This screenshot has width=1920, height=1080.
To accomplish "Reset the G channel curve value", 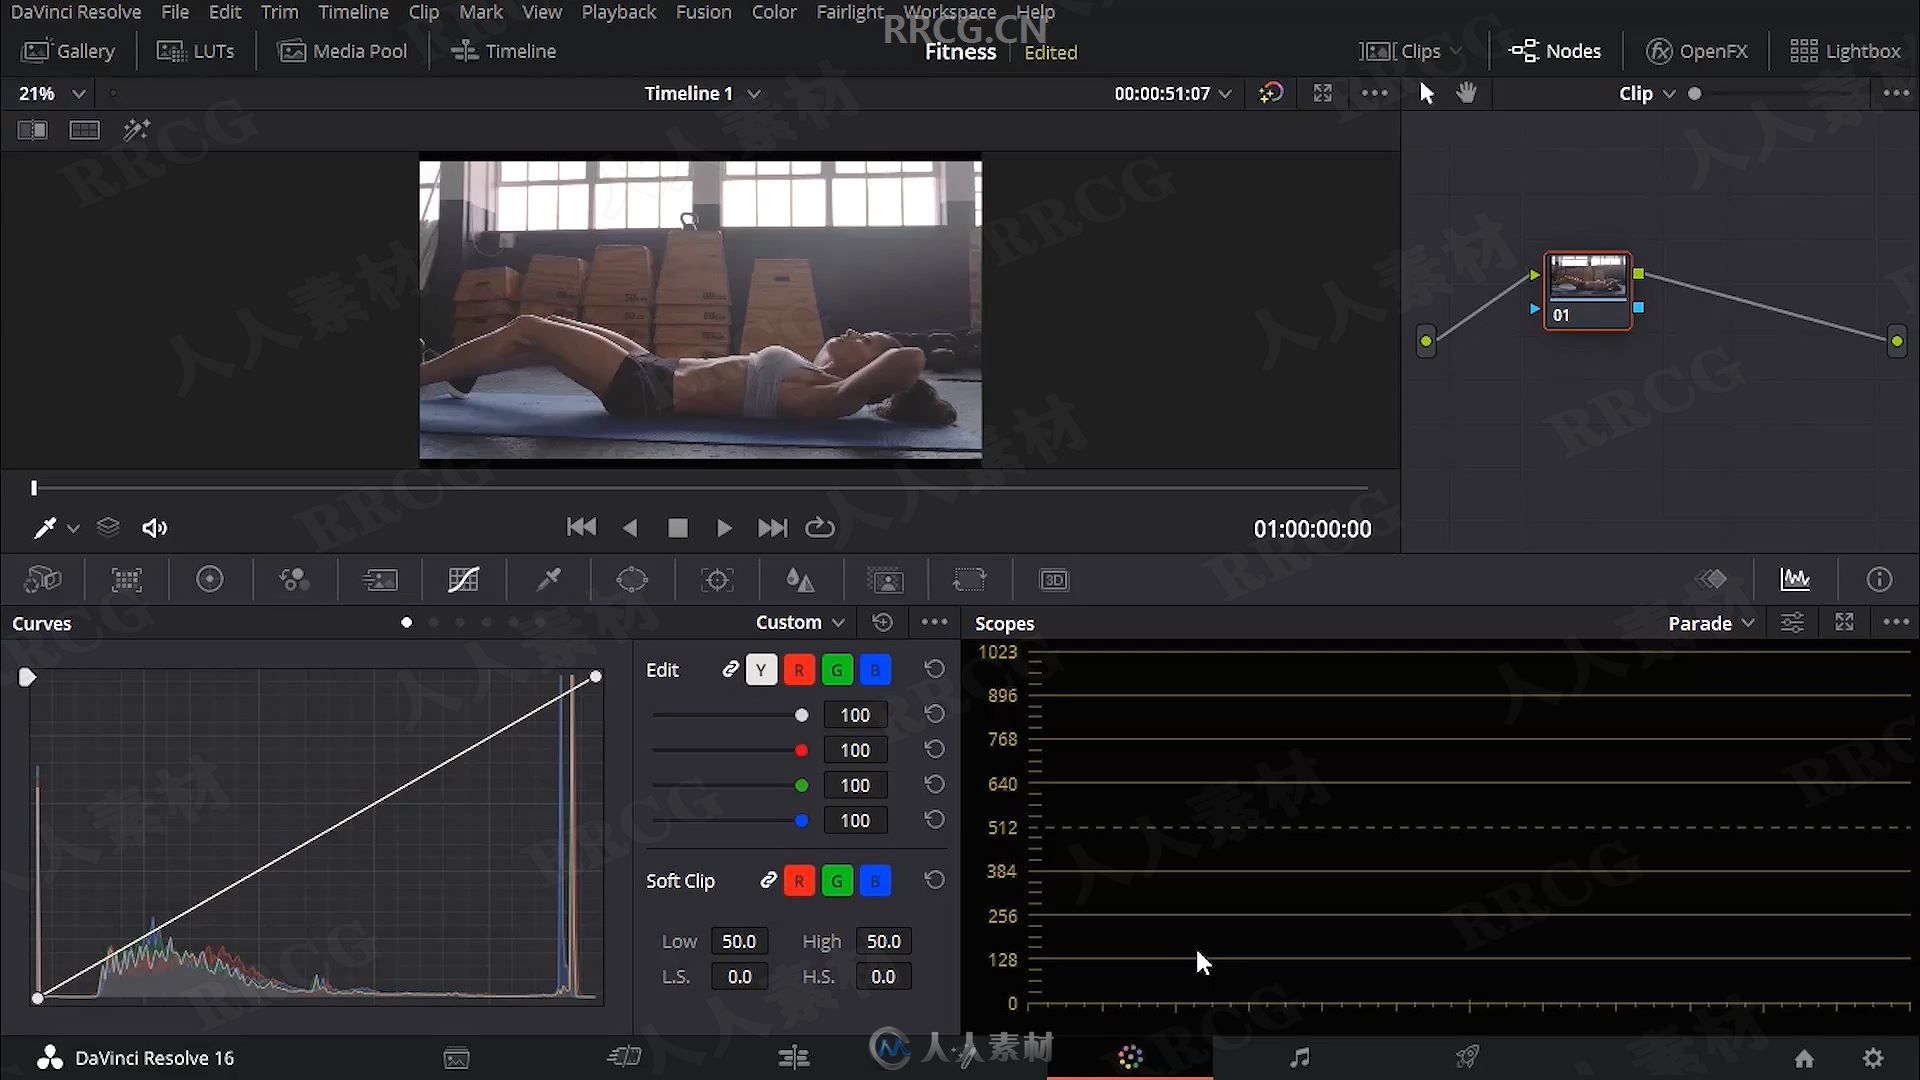I will click(x=935, y=785).
